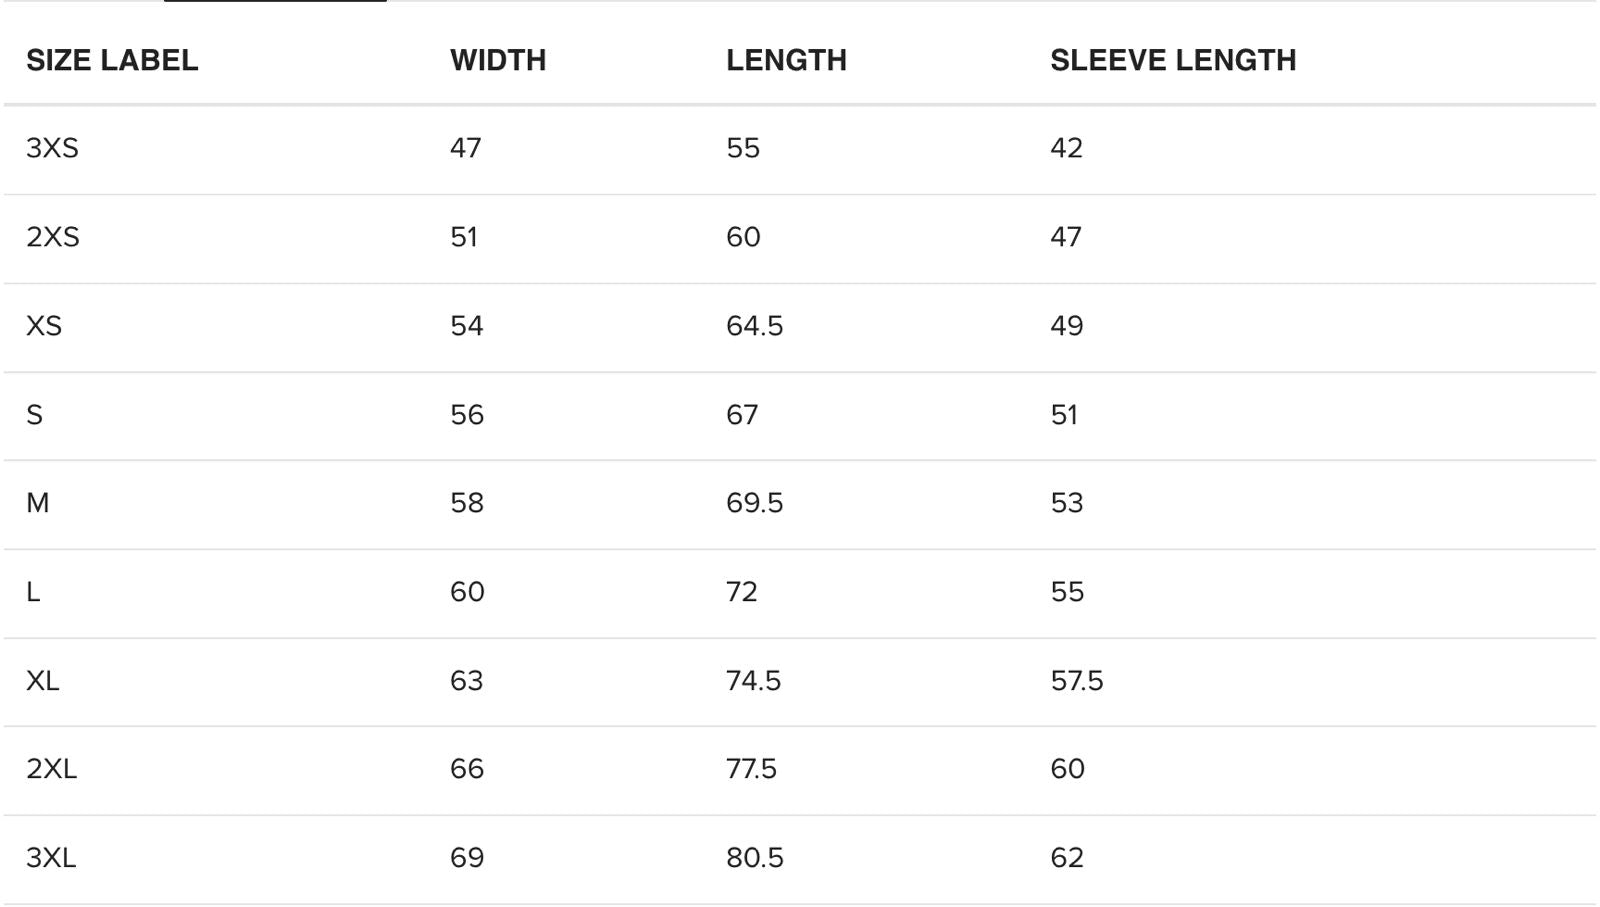Click the 77.5 length value for 2XL

pos(752,769)
